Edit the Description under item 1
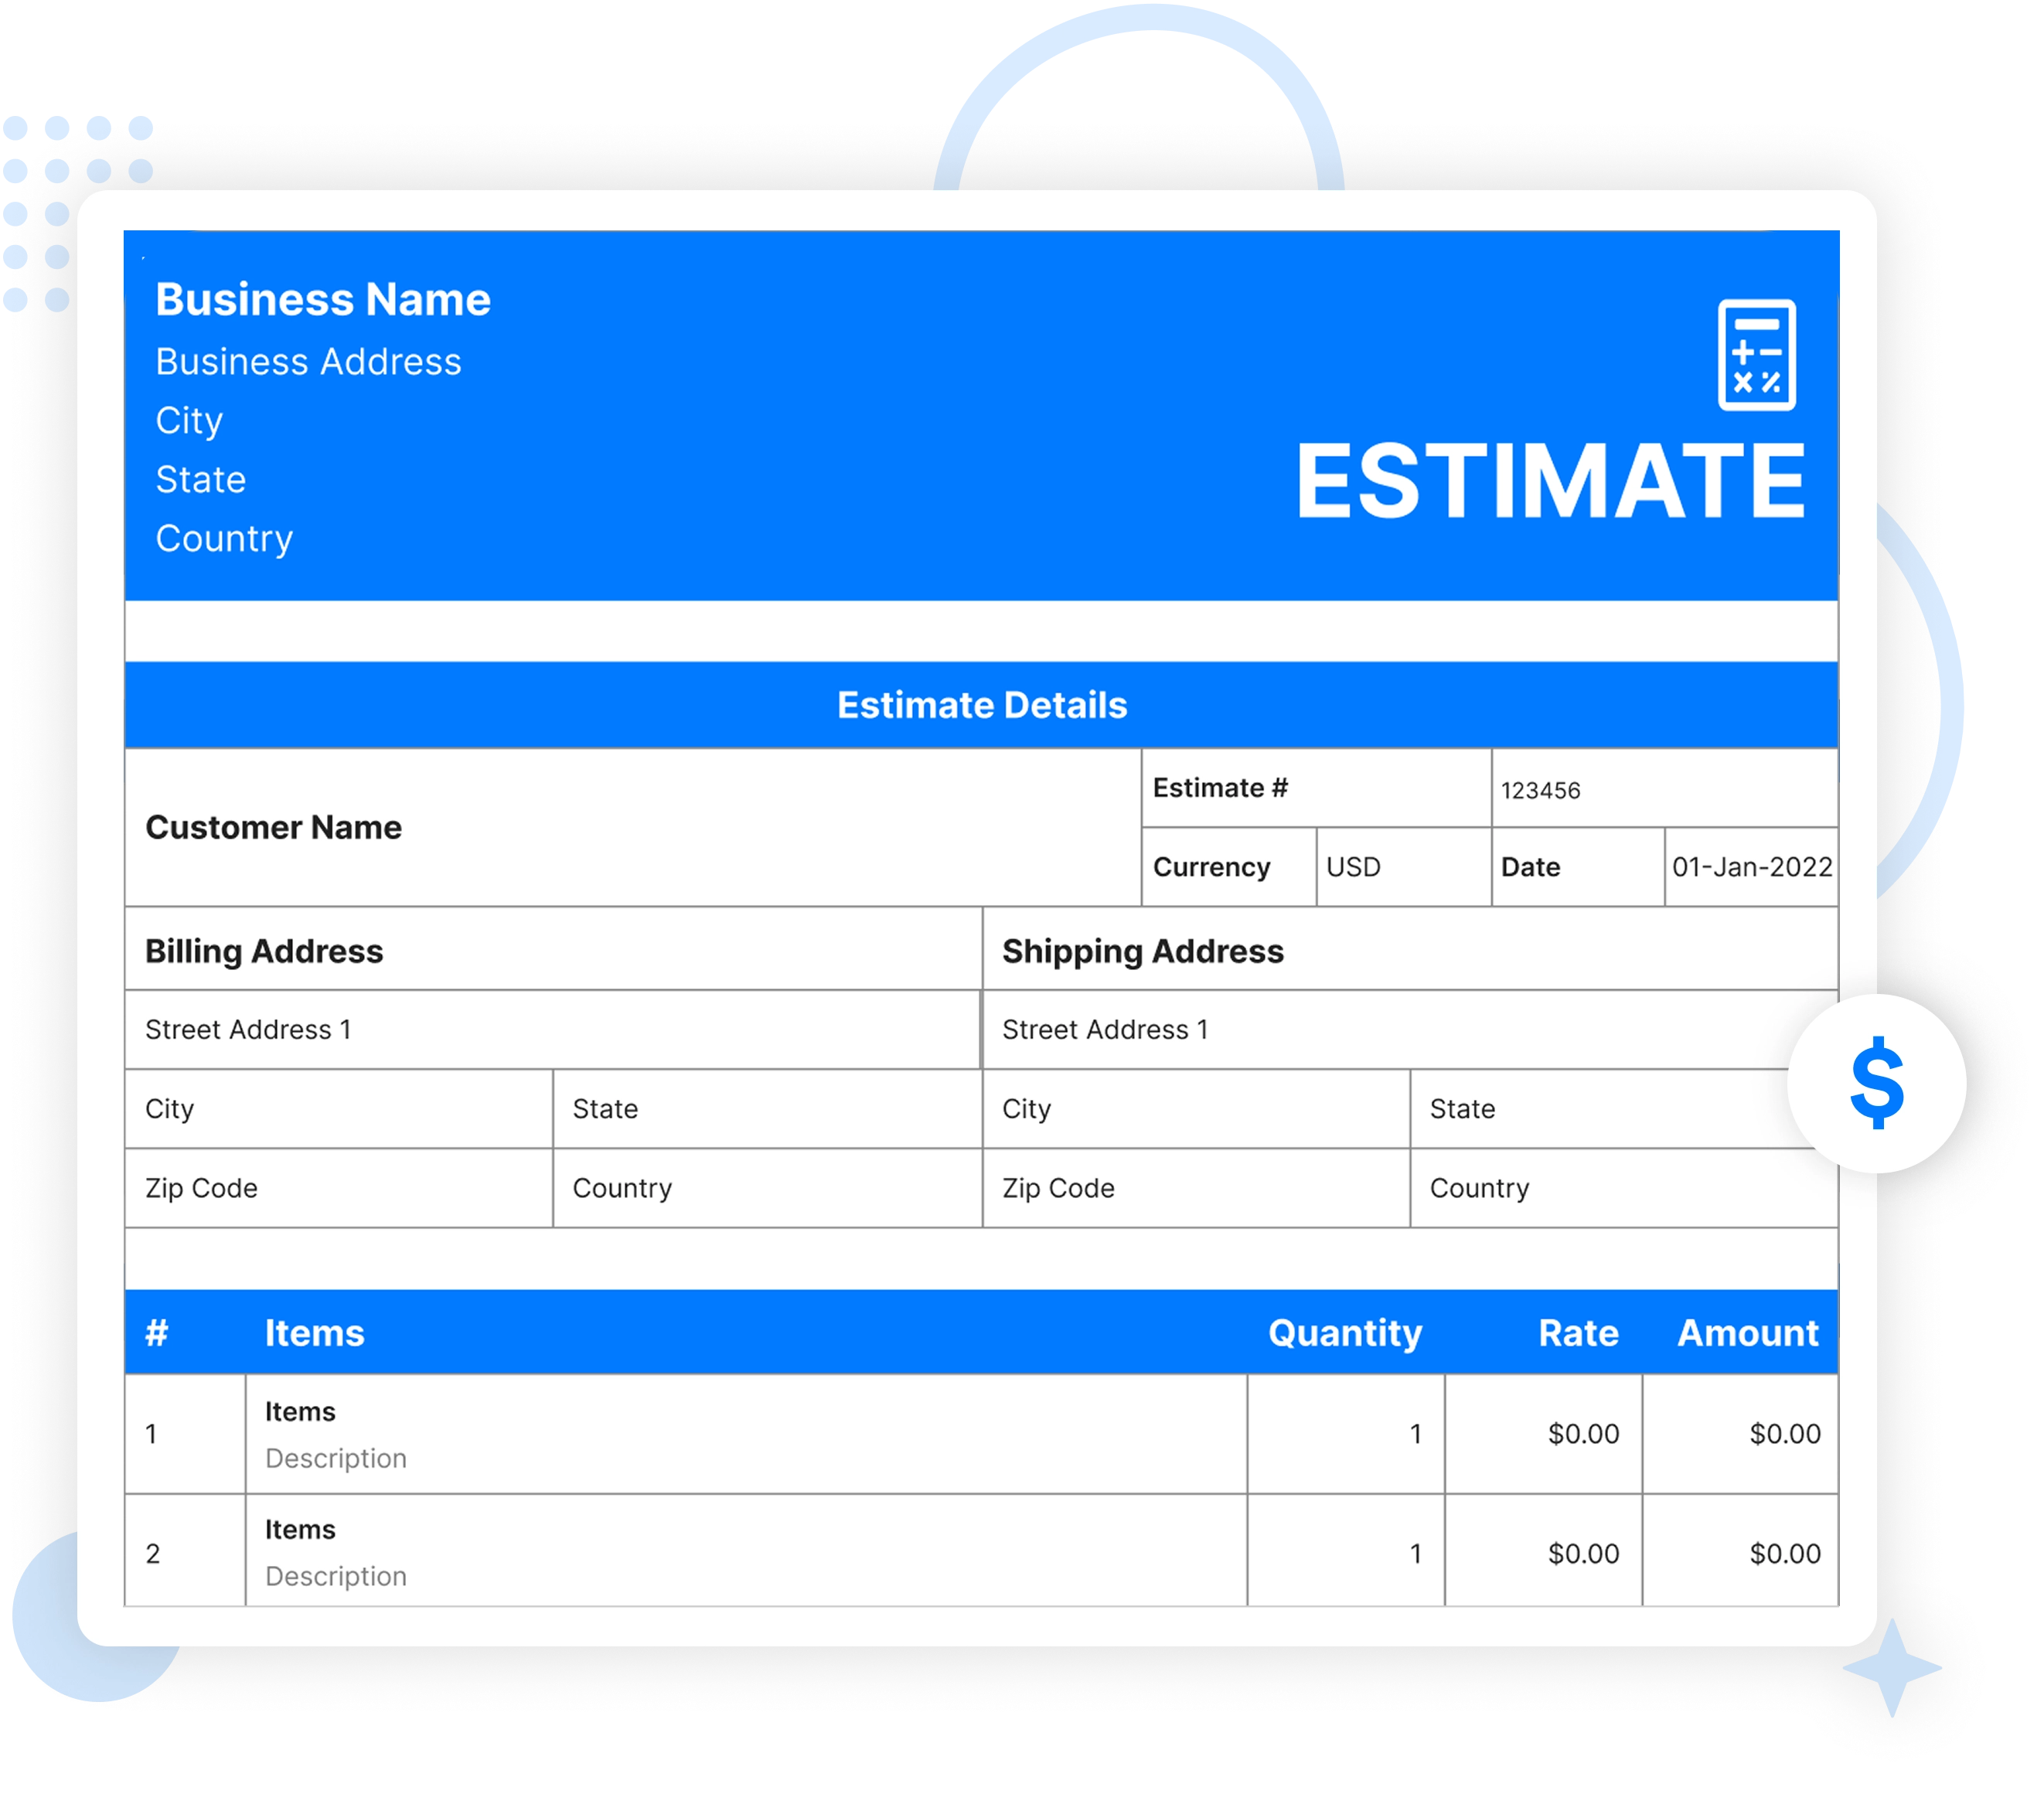 pyautogui.click(x=336, y=1458)
